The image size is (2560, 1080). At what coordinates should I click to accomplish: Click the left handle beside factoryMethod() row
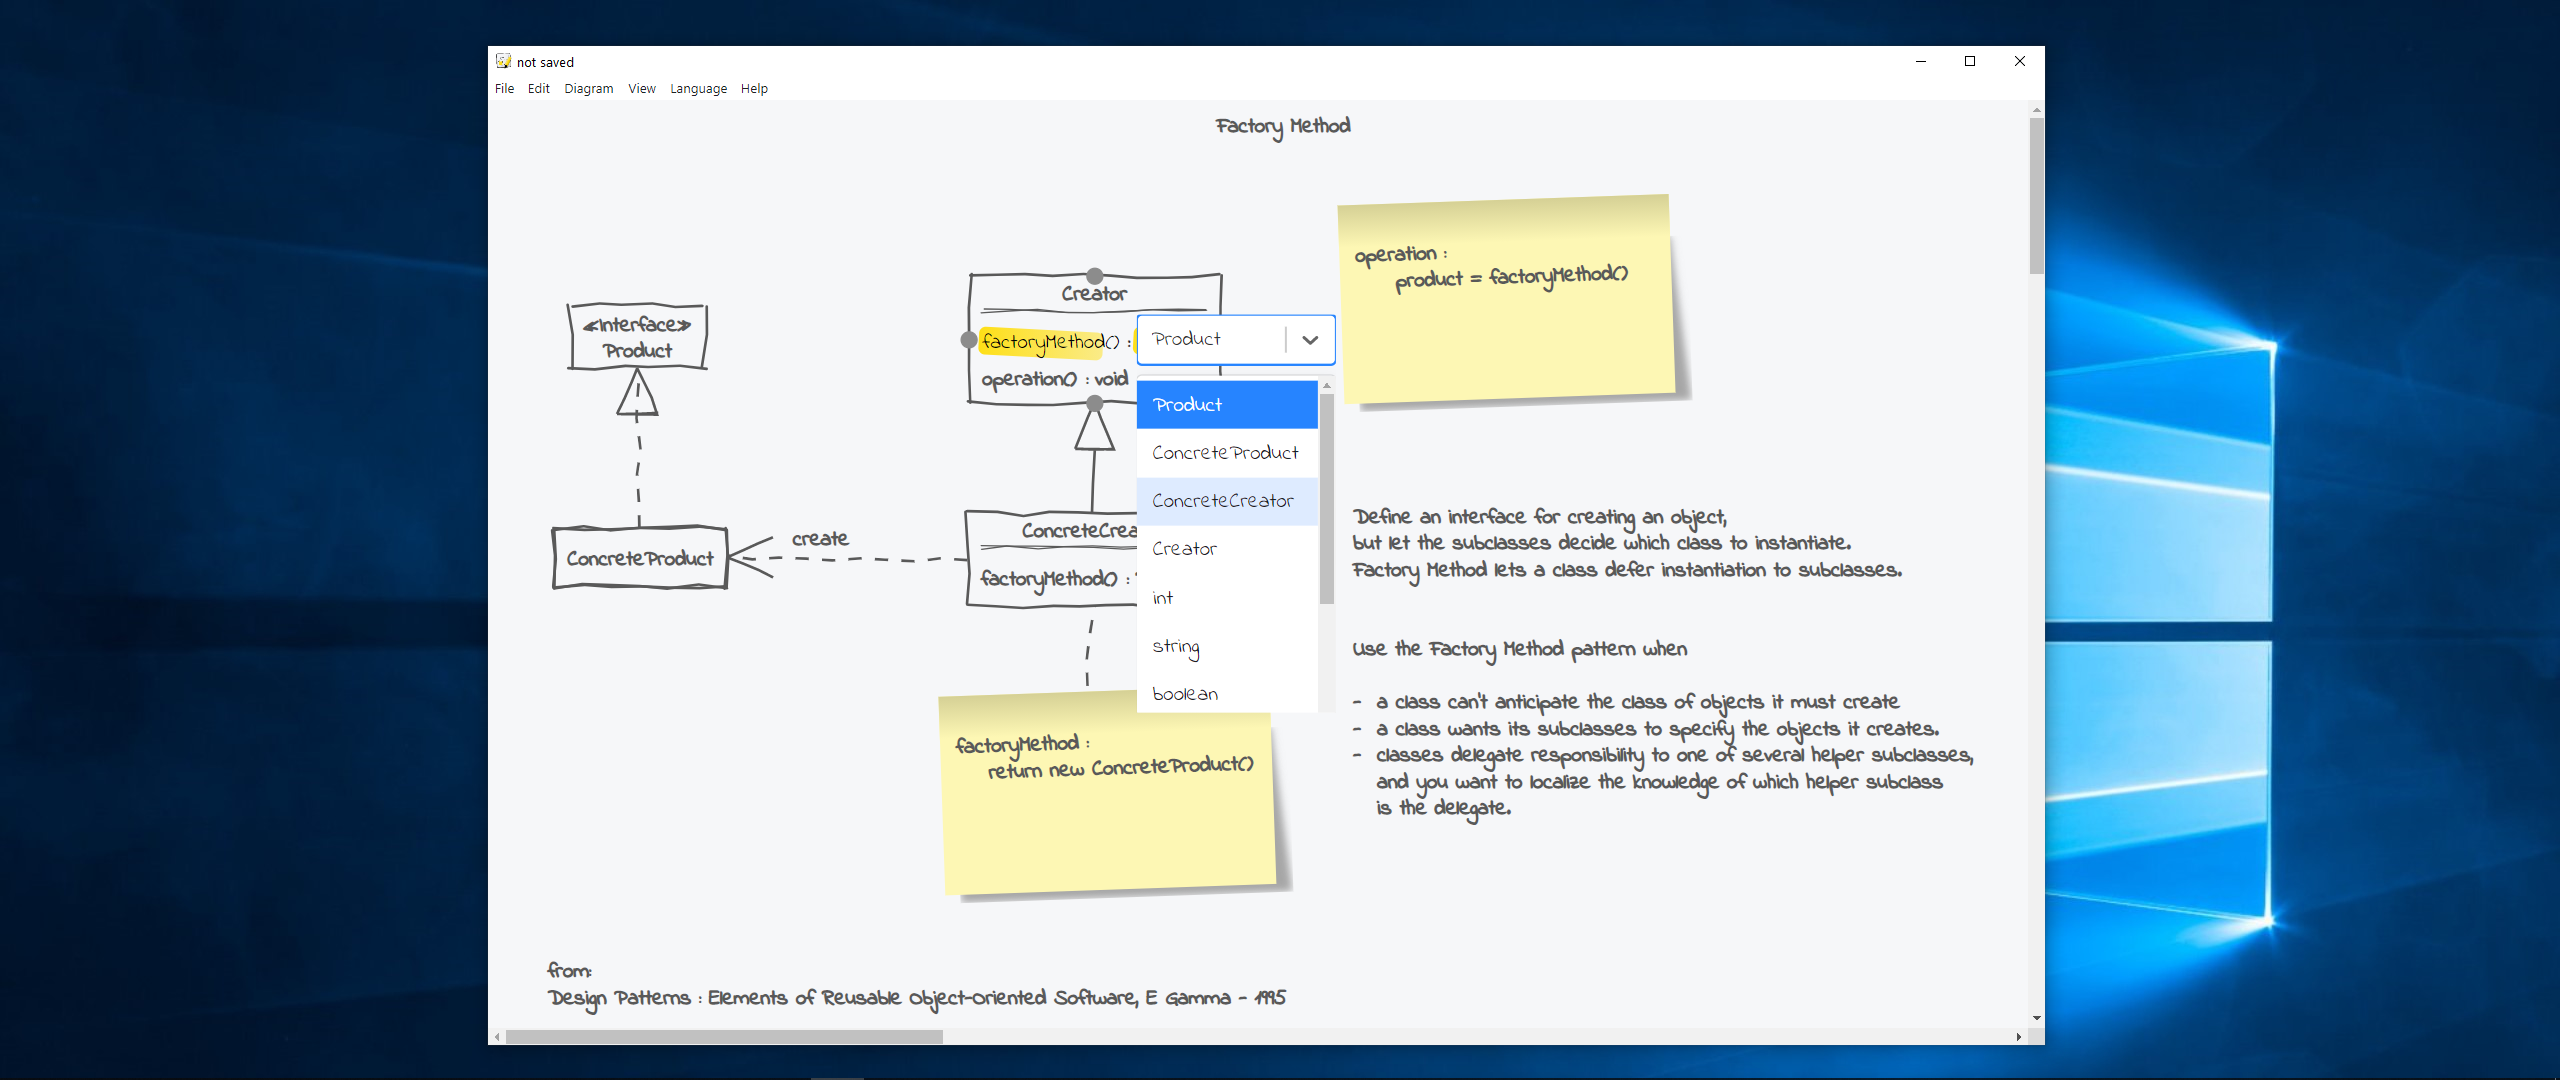[968, 340]
